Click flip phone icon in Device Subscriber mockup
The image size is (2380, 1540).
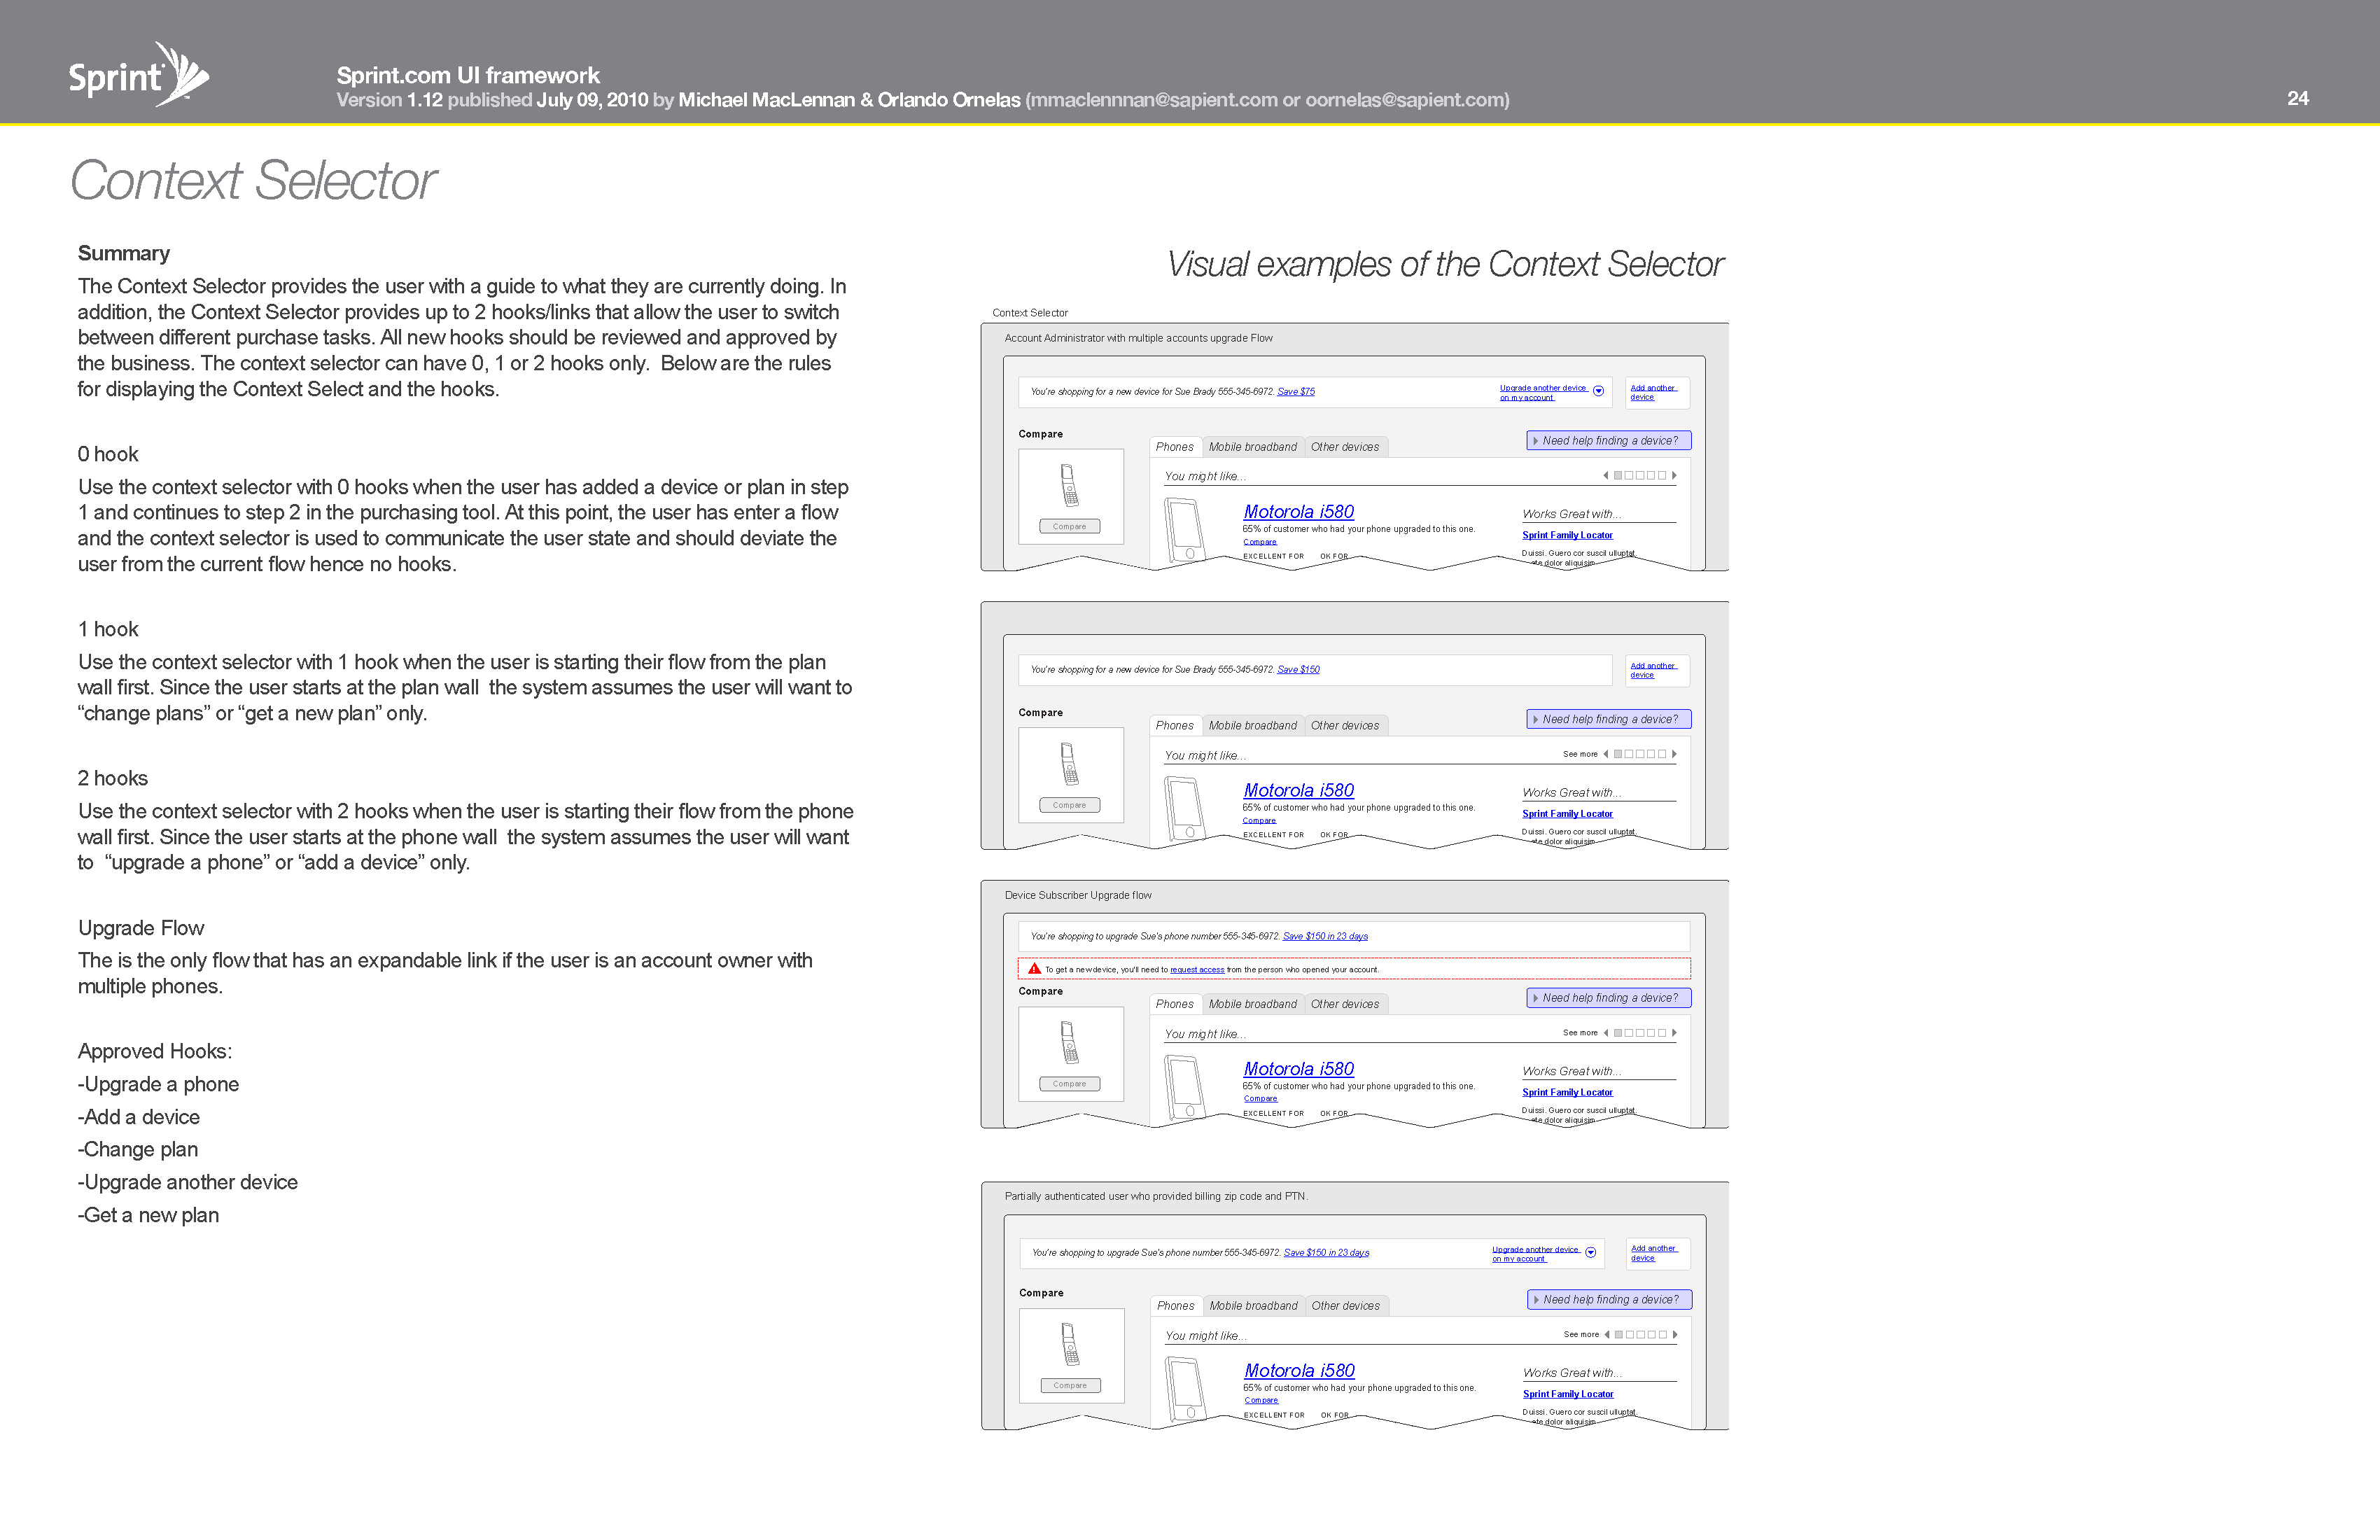(x=1069, y=1043)
